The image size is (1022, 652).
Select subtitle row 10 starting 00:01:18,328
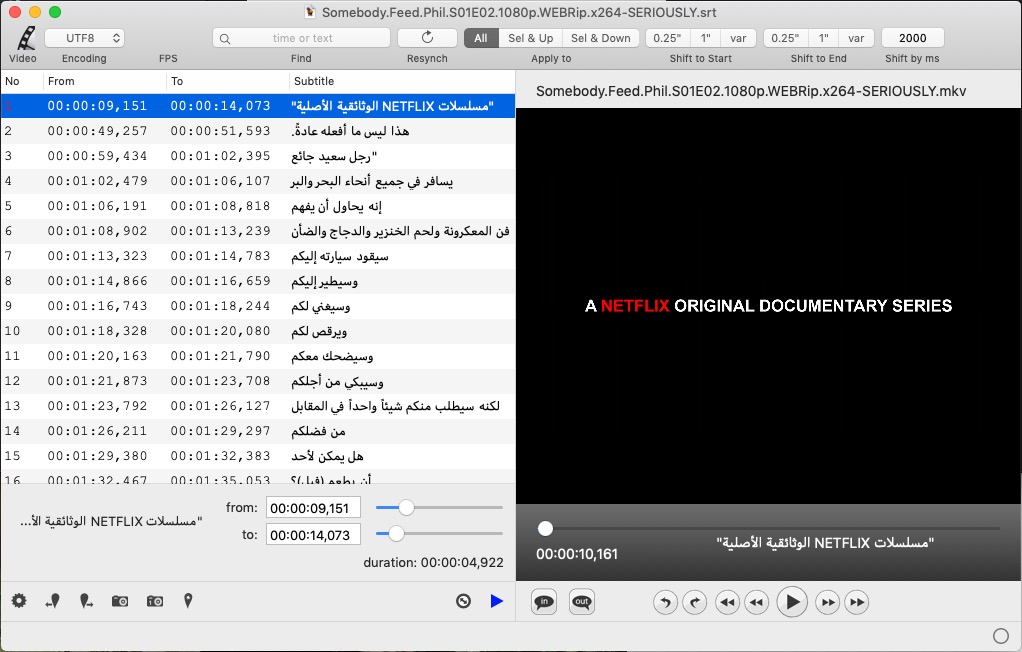point(258,331)
